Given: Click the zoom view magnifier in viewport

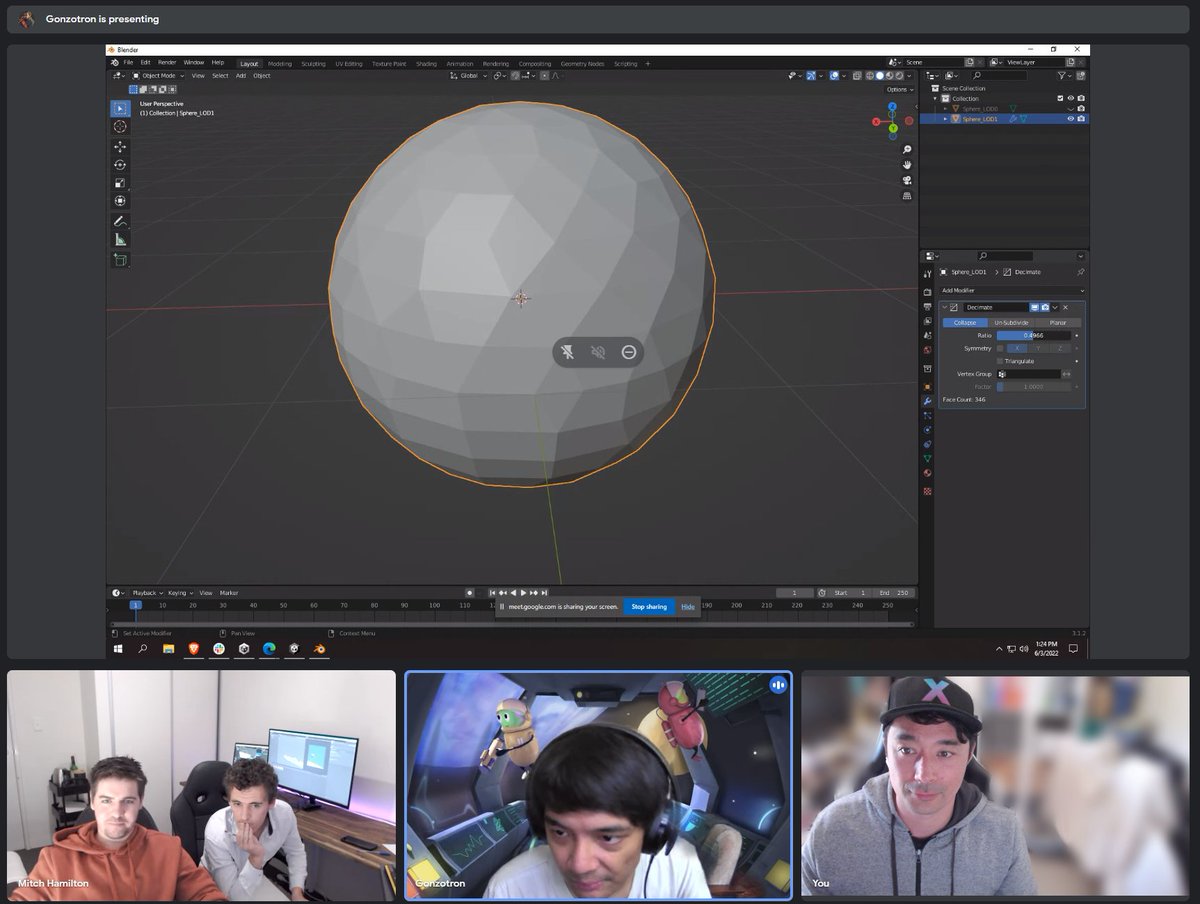Looking at the screenshot, I should point(907,150).
